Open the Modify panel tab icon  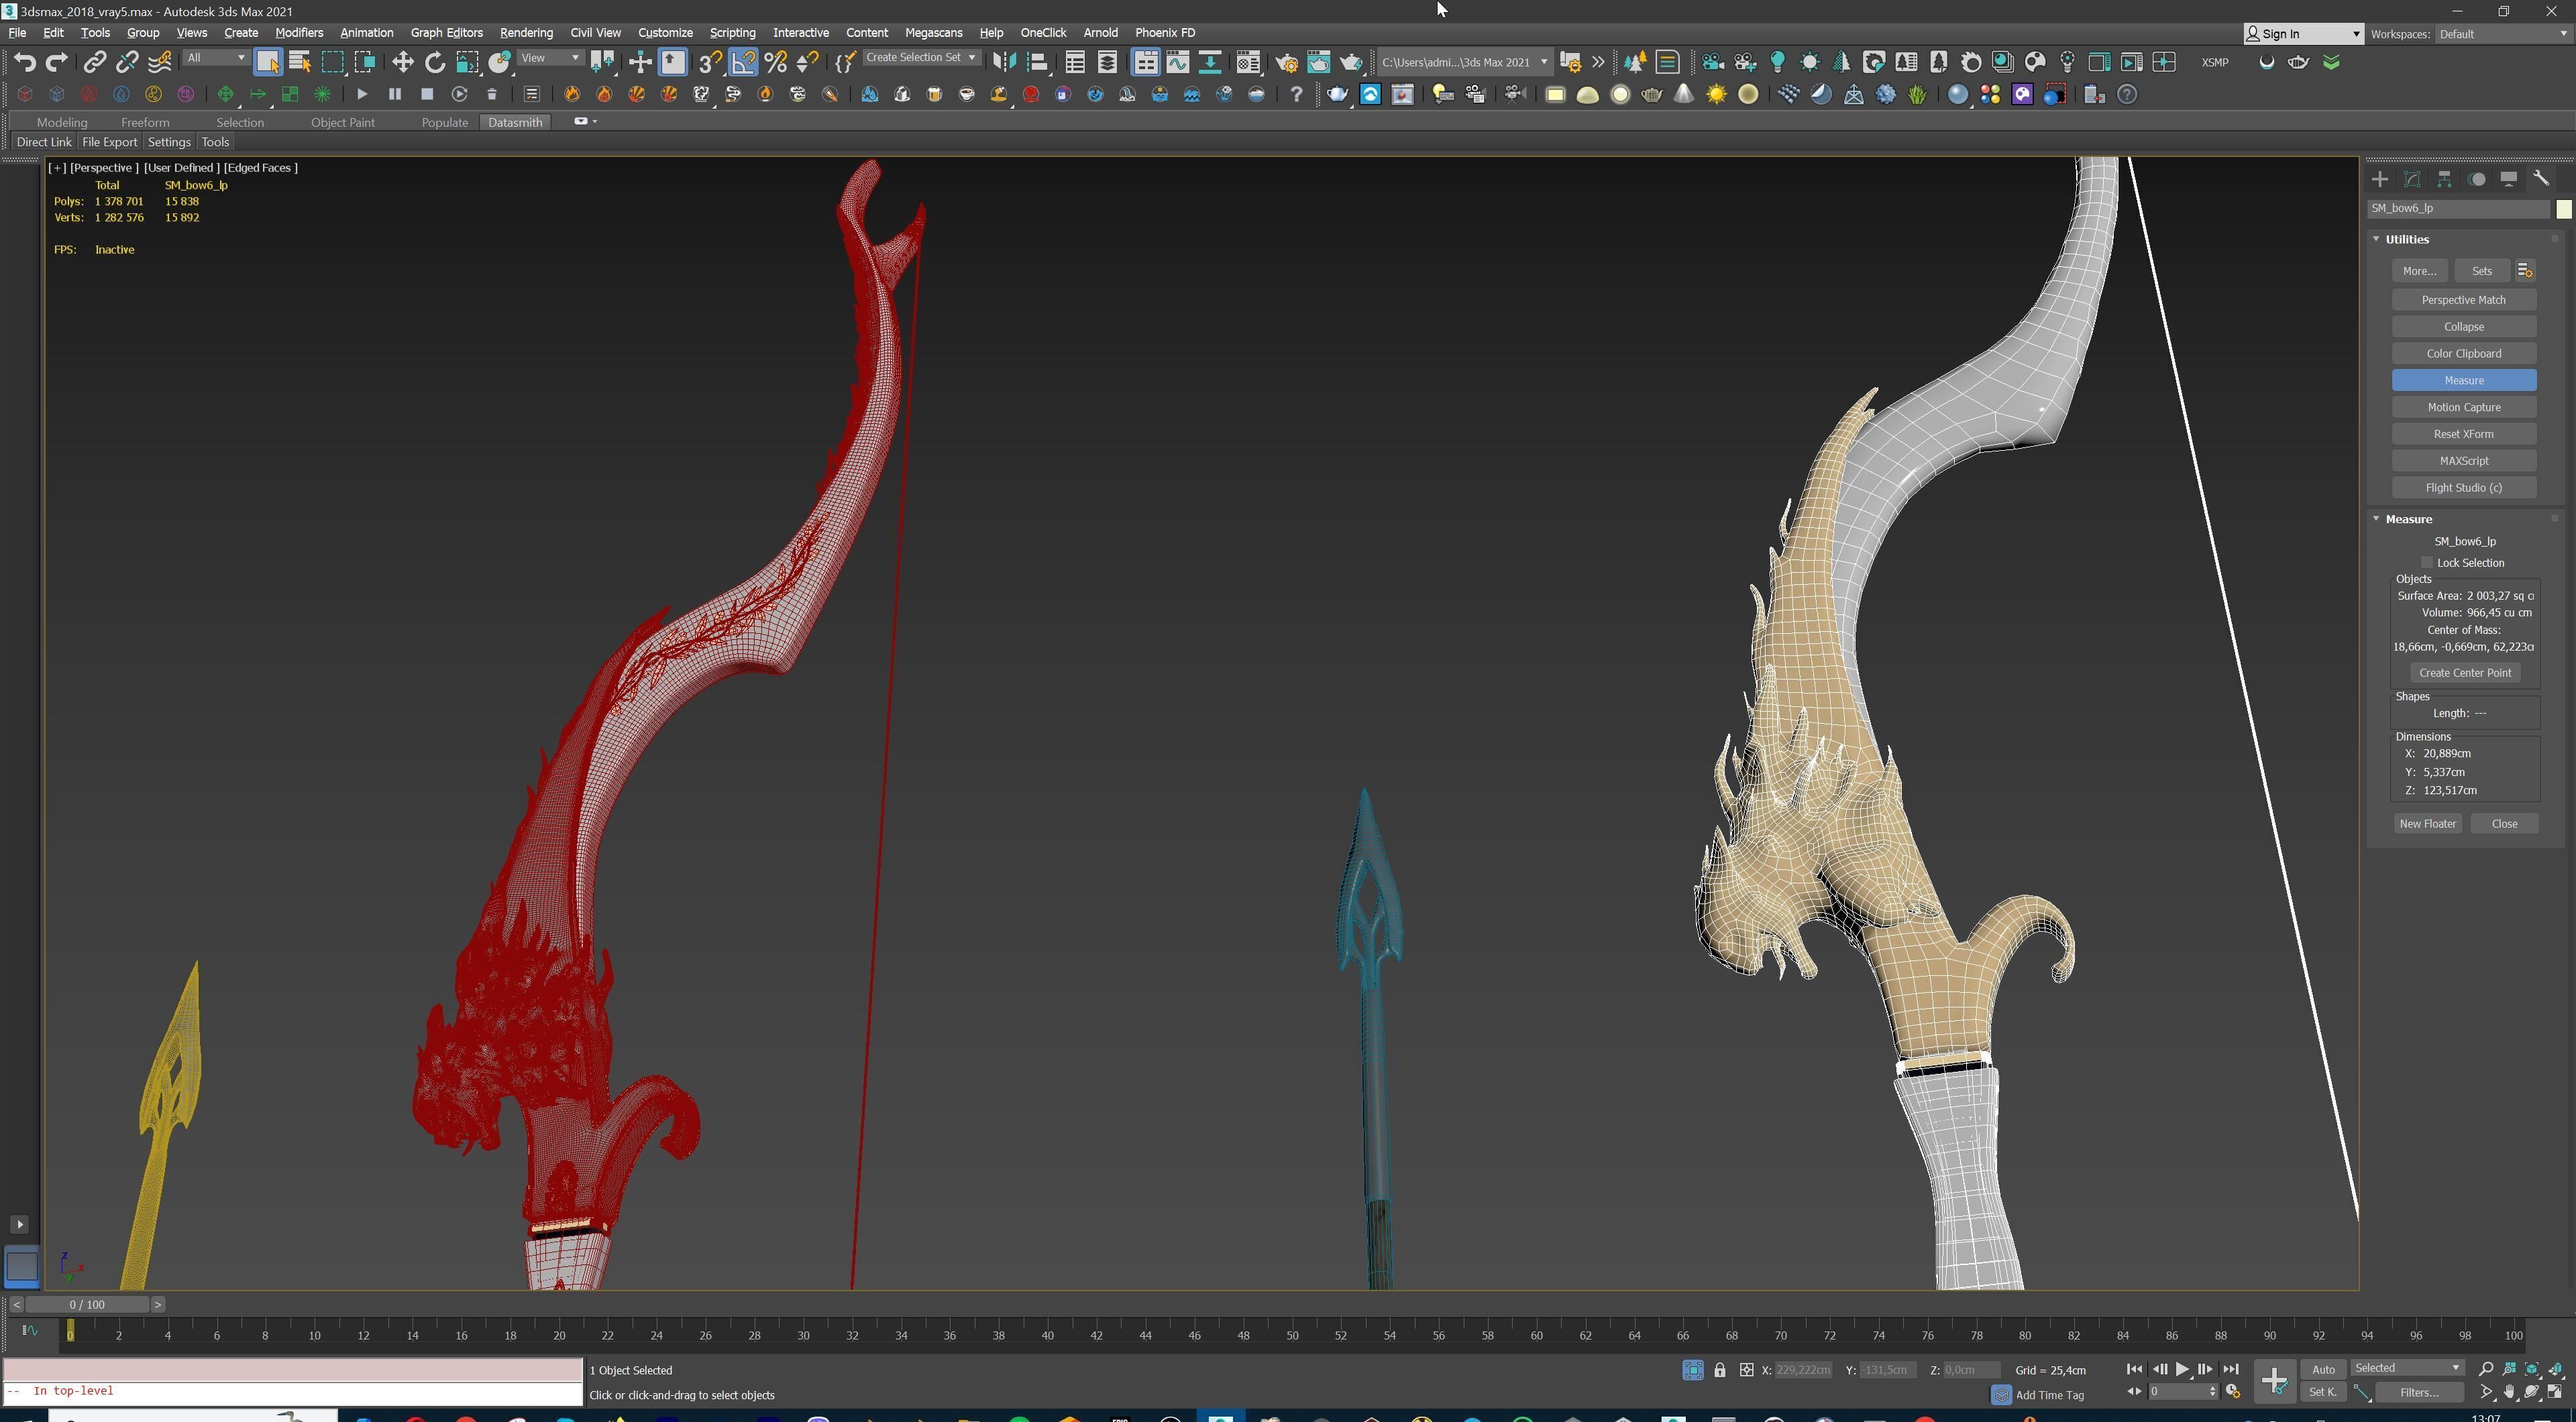pyautogui.click(x=2412, y=179)
